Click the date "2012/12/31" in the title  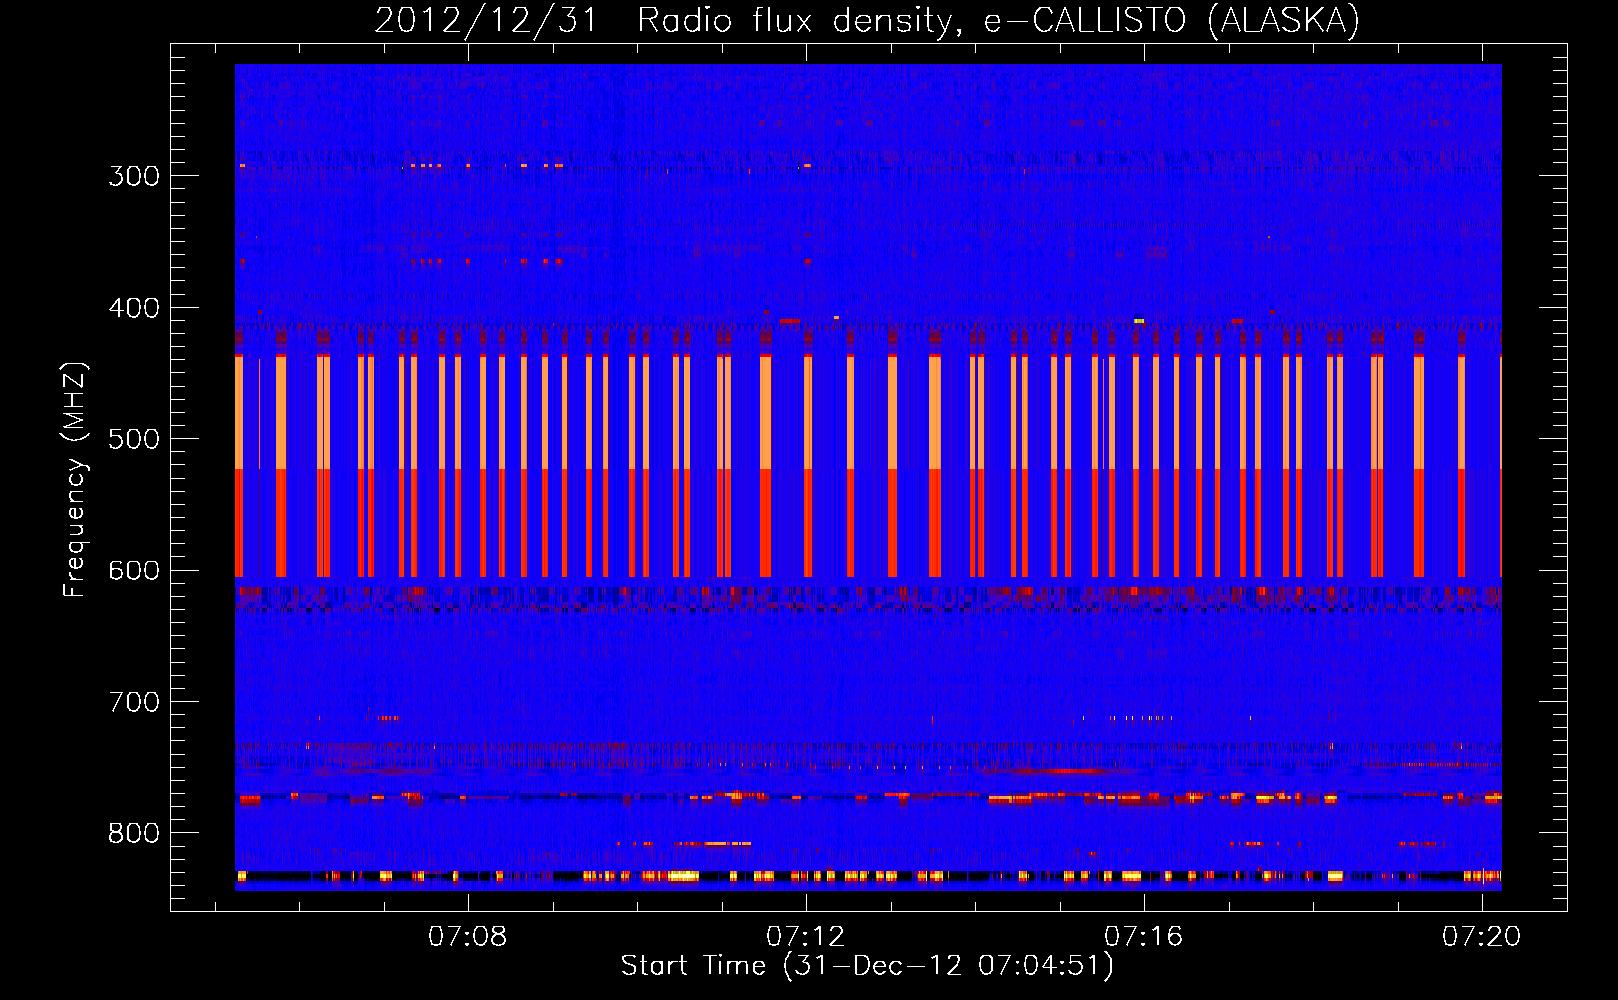click(486, 21)
